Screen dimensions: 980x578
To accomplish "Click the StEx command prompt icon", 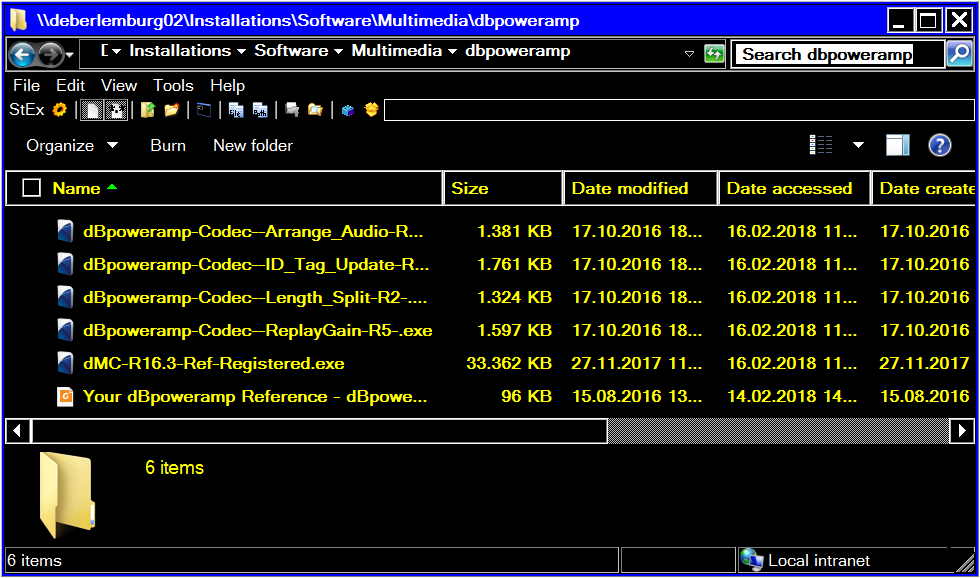I will click(x=203, y=110).
